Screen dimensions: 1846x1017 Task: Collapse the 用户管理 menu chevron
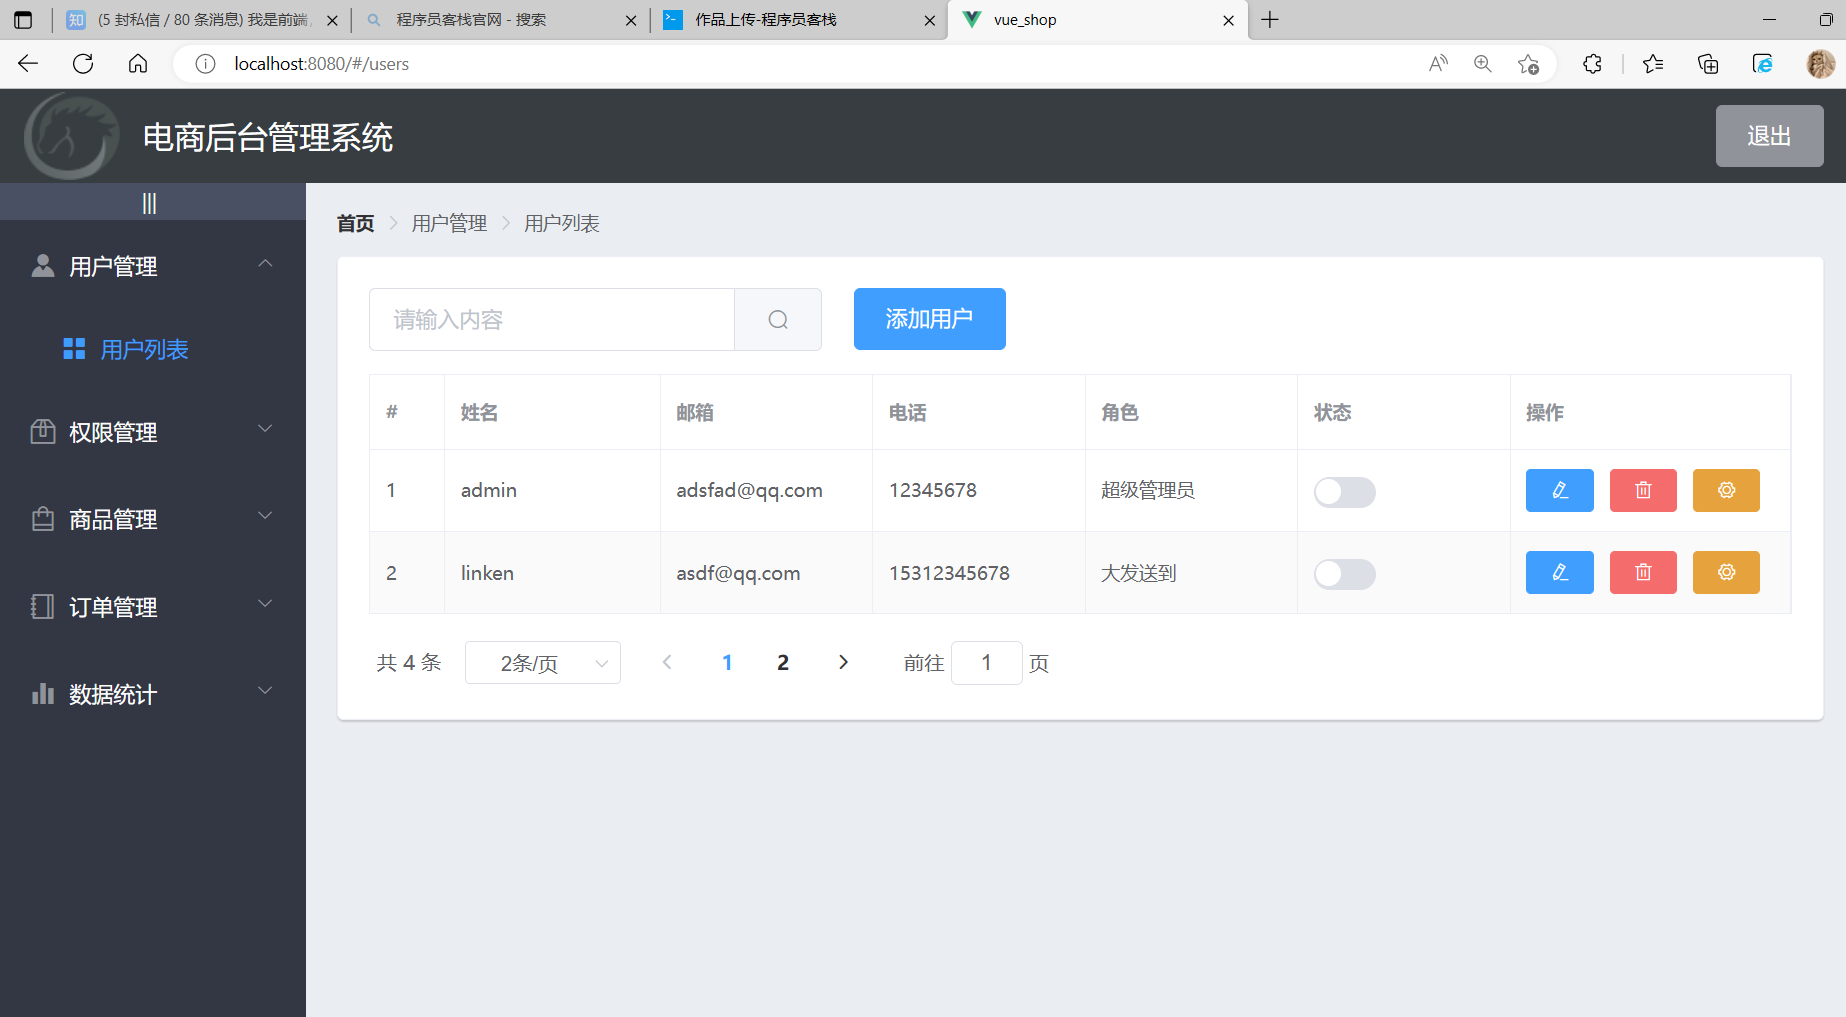tap(265, 263)
